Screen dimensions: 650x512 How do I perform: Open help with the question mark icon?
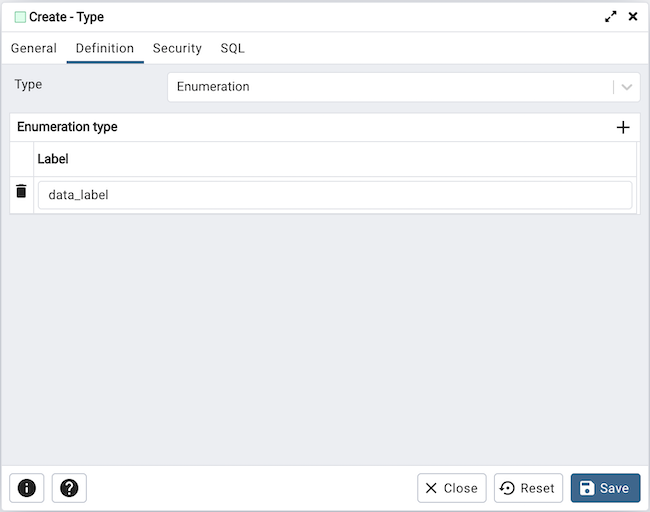tap(69, 488)
